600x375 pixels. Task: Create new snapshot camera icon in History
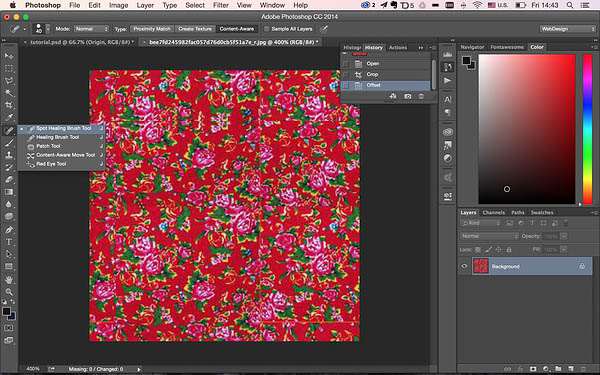[408, 96]
